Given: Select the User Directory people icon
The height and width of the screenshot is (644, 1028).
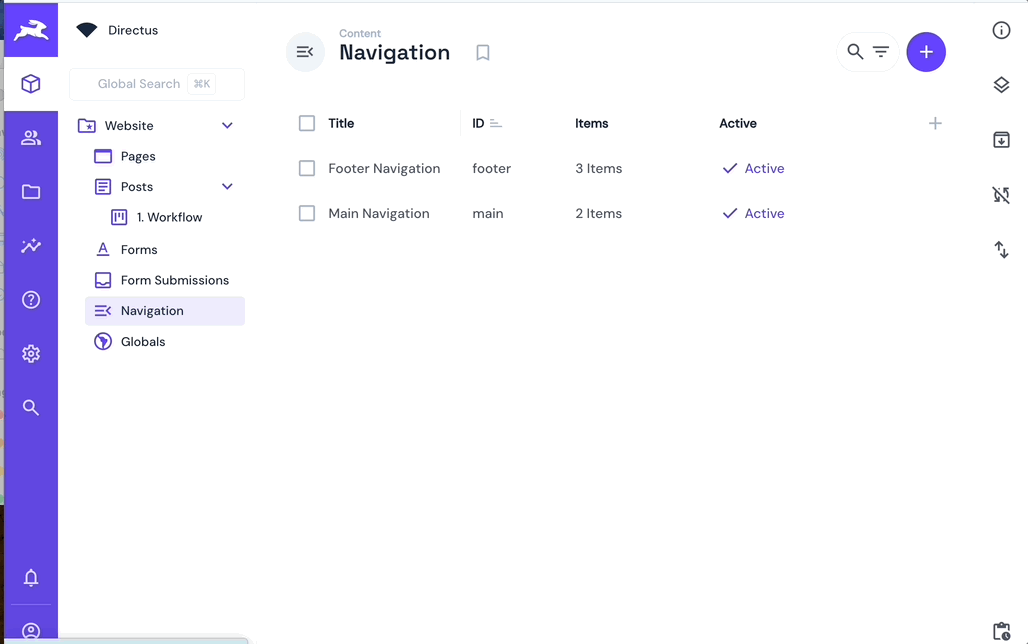Looking at the screenshot, I should click(30, 138).
